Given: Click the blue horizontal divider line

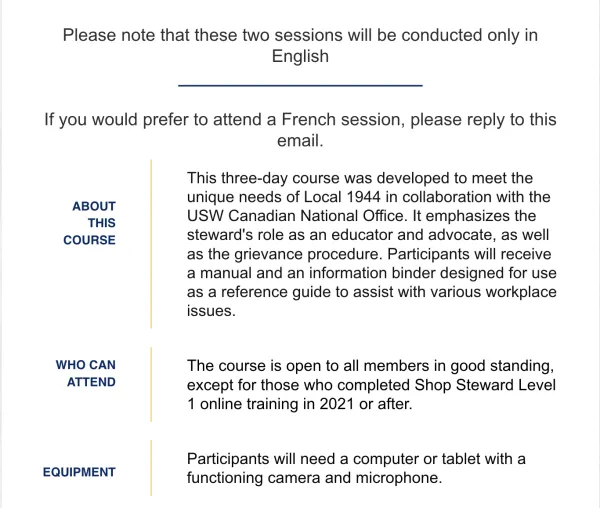Looking at the screenshot, I should point(300,85).
